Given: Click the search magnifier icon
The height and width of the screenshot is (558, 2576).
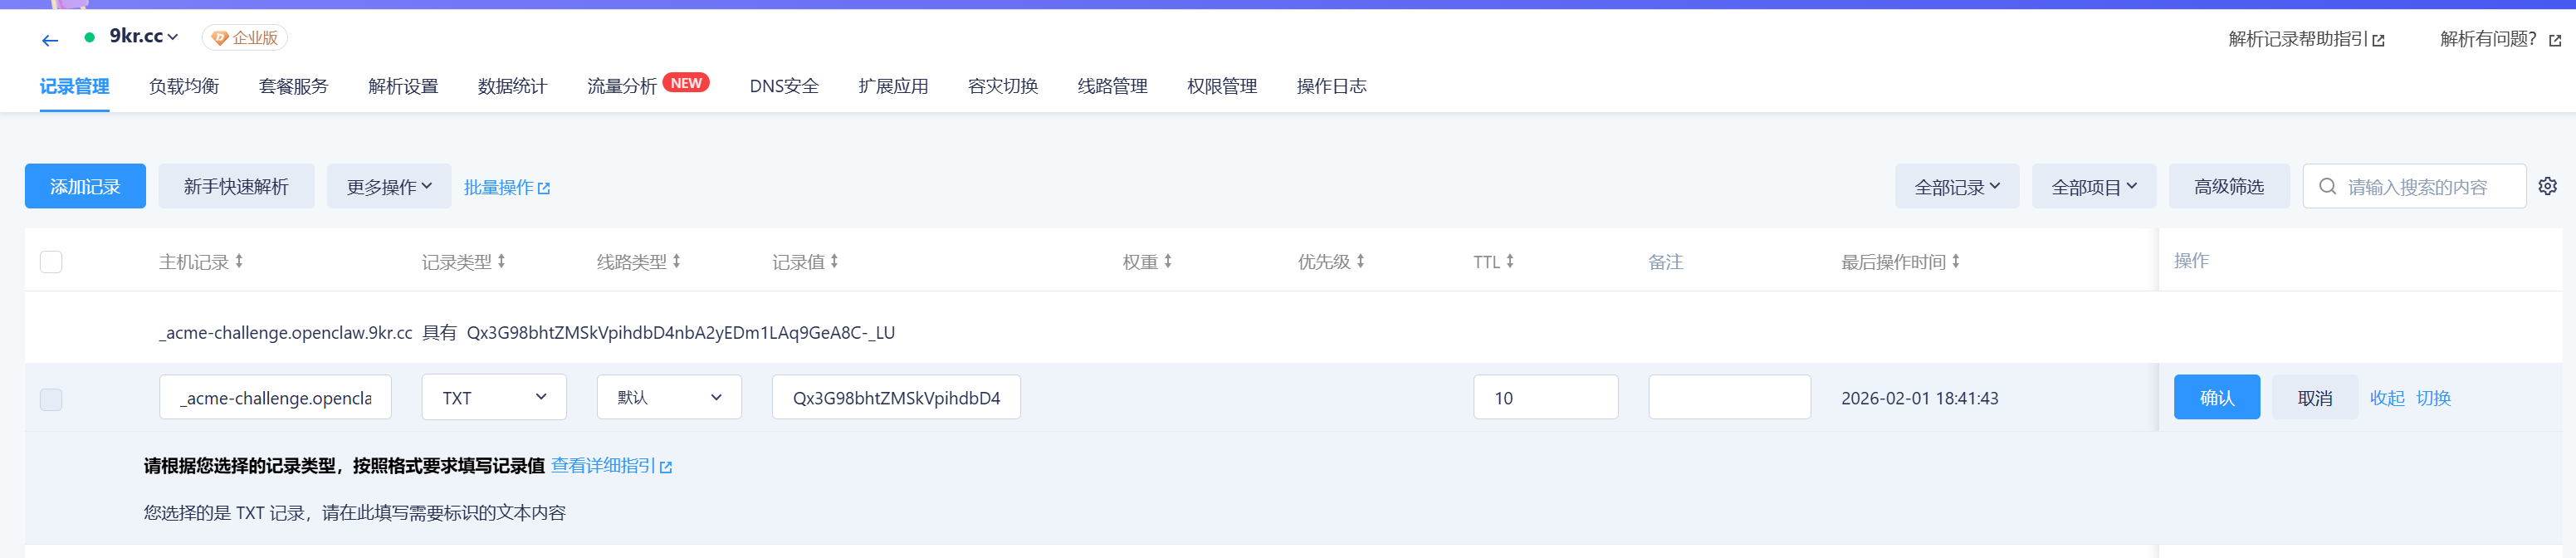Looking at the screenshot, I should tap(2327, 186).
